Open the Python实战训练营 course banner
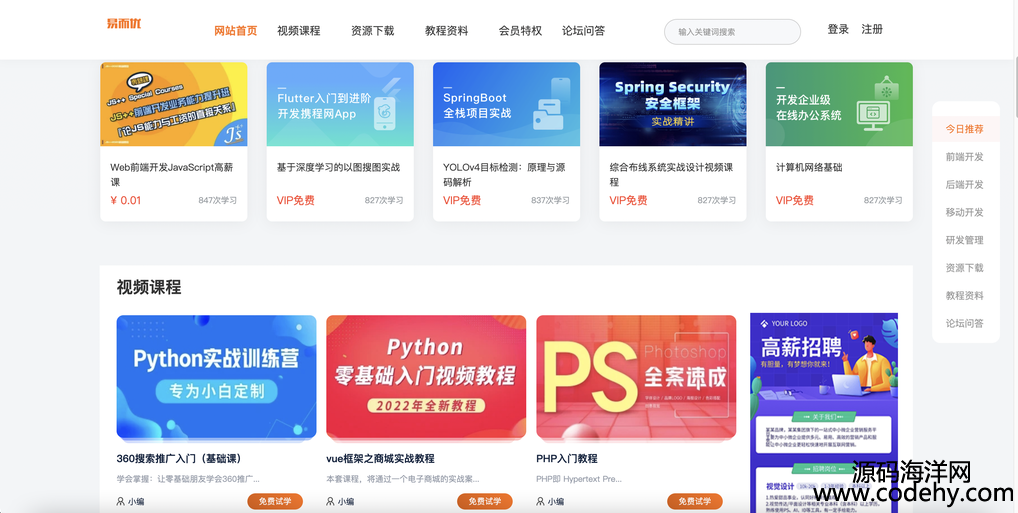This screenshot has height=513, width=1018. point(216,377)
